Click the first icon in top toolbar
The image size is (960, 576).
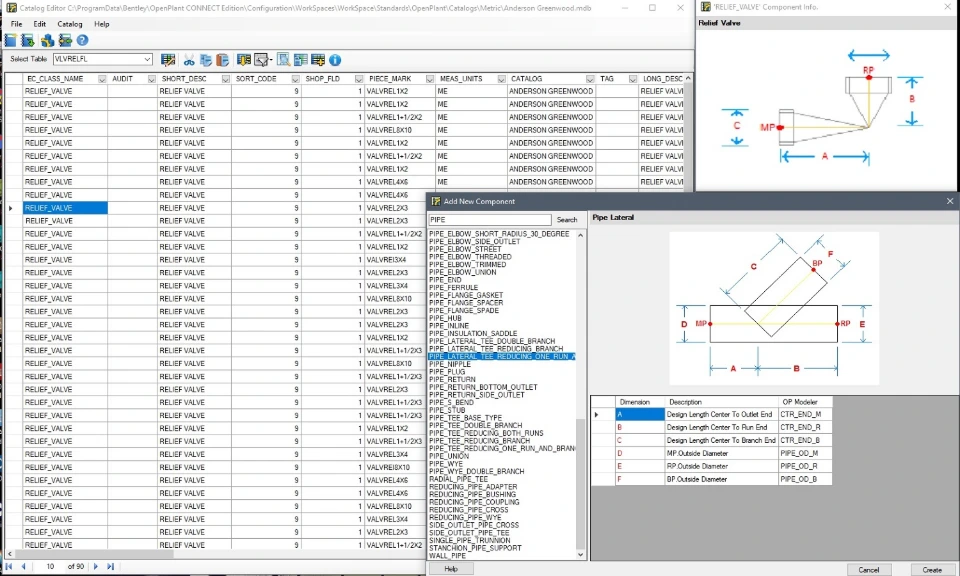tap(10, 40)
